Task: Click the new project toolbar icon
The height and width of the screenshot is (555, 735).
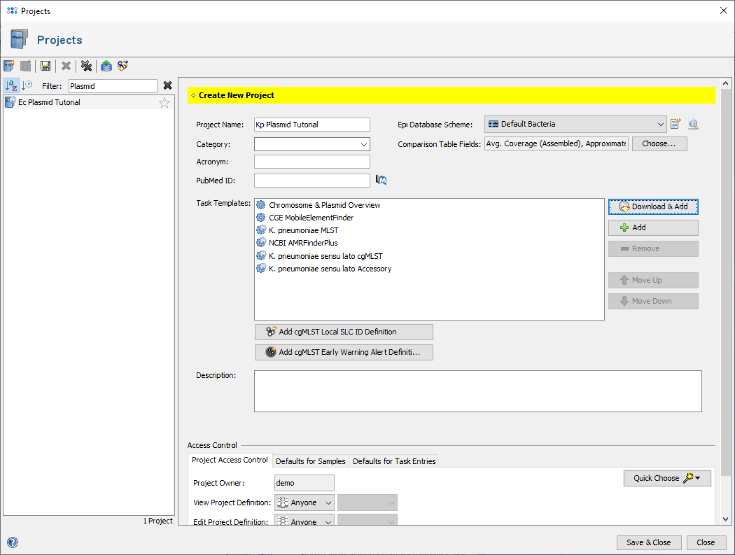Action: pyautogui.click(x=9, y=66)
